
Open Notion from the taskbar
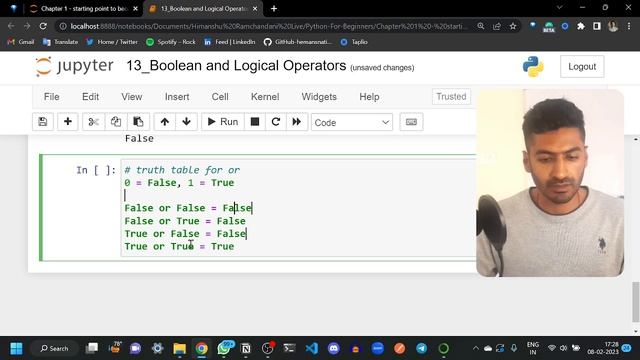(x=245, y=349)
